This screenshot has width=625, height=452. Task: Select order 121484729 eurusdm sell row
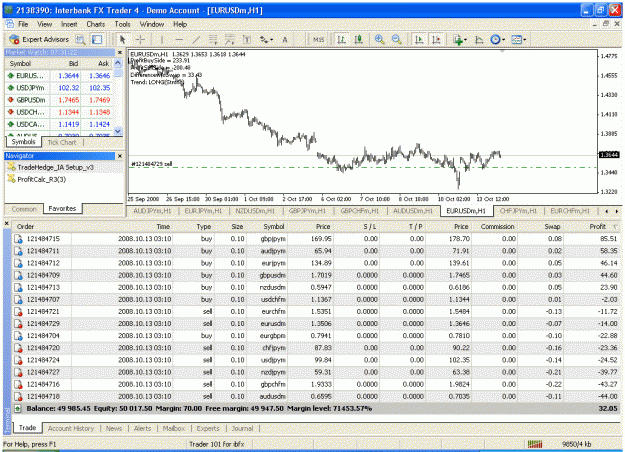tap(316, 324)
